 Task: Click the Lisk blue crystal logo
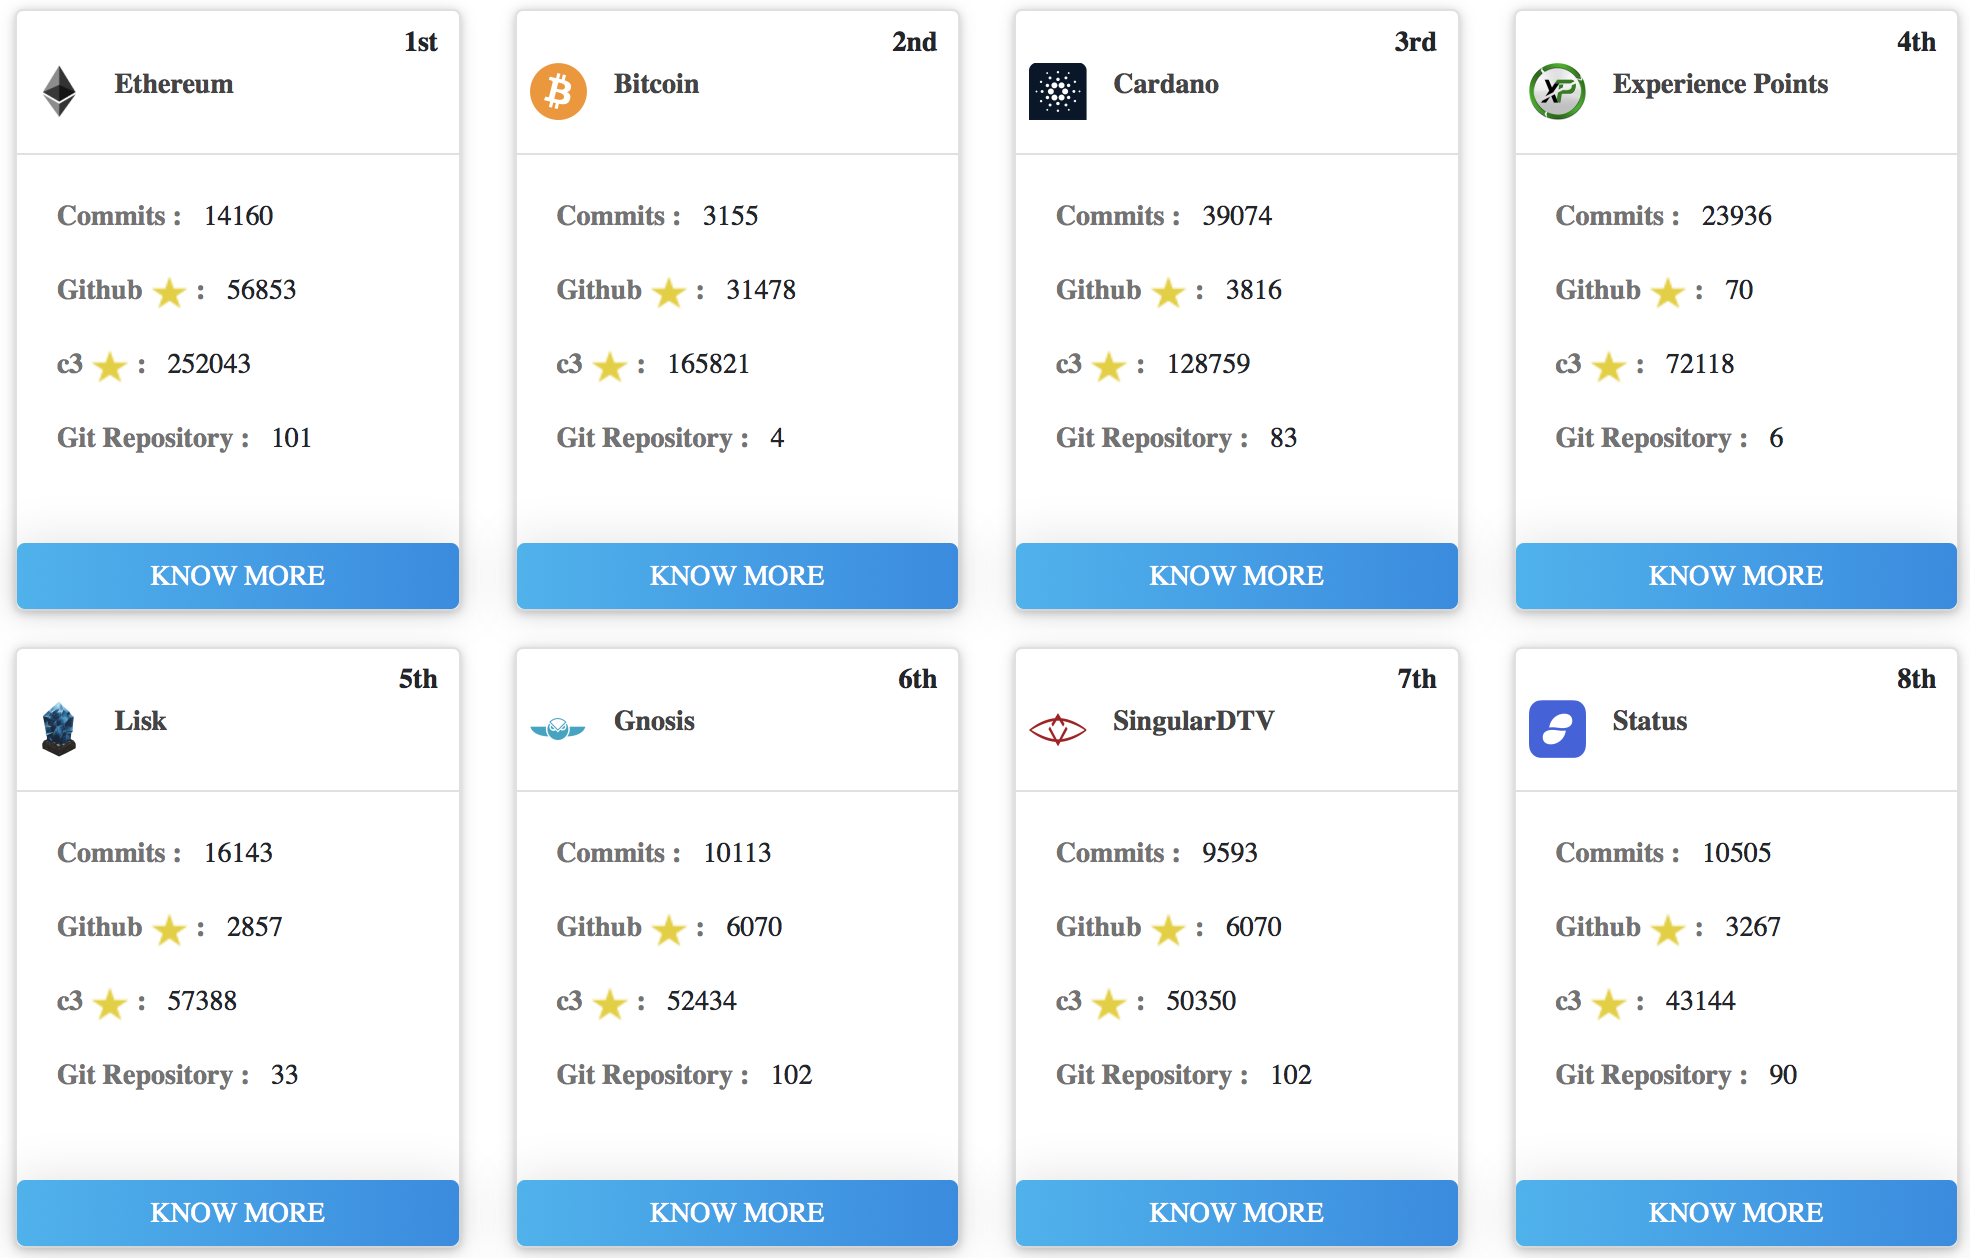click(x=59, y=728)
